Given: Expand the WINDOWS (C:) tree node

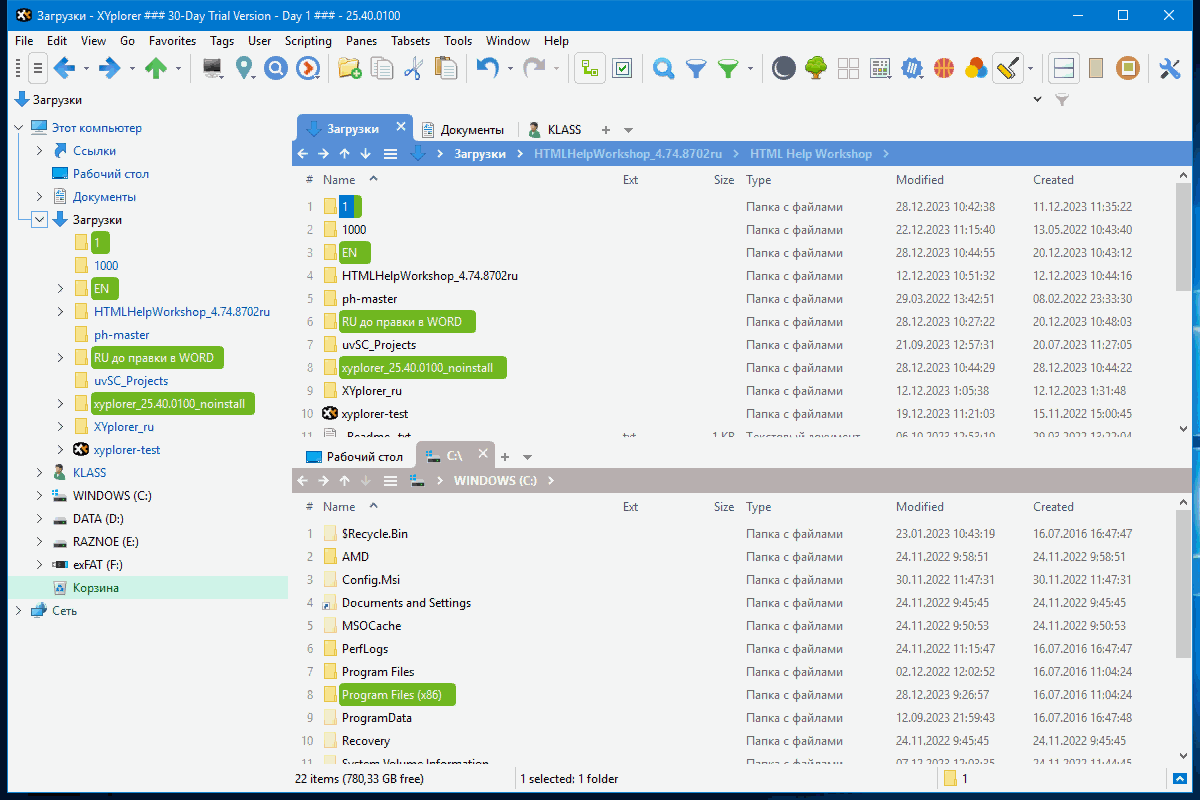Looking at the screenshot, I should point(39,496).
